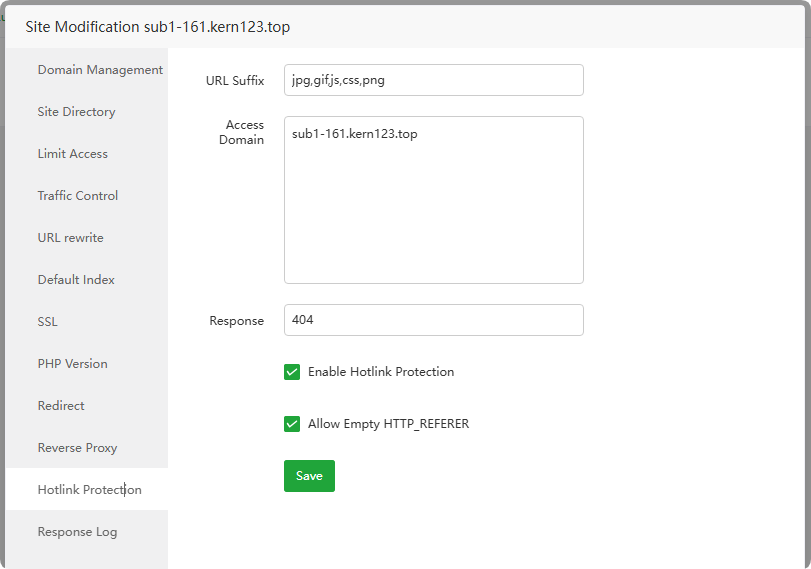Toggle the Allow Empty HTTP_REFERER checkbox
811x569 pixels.
292,424
